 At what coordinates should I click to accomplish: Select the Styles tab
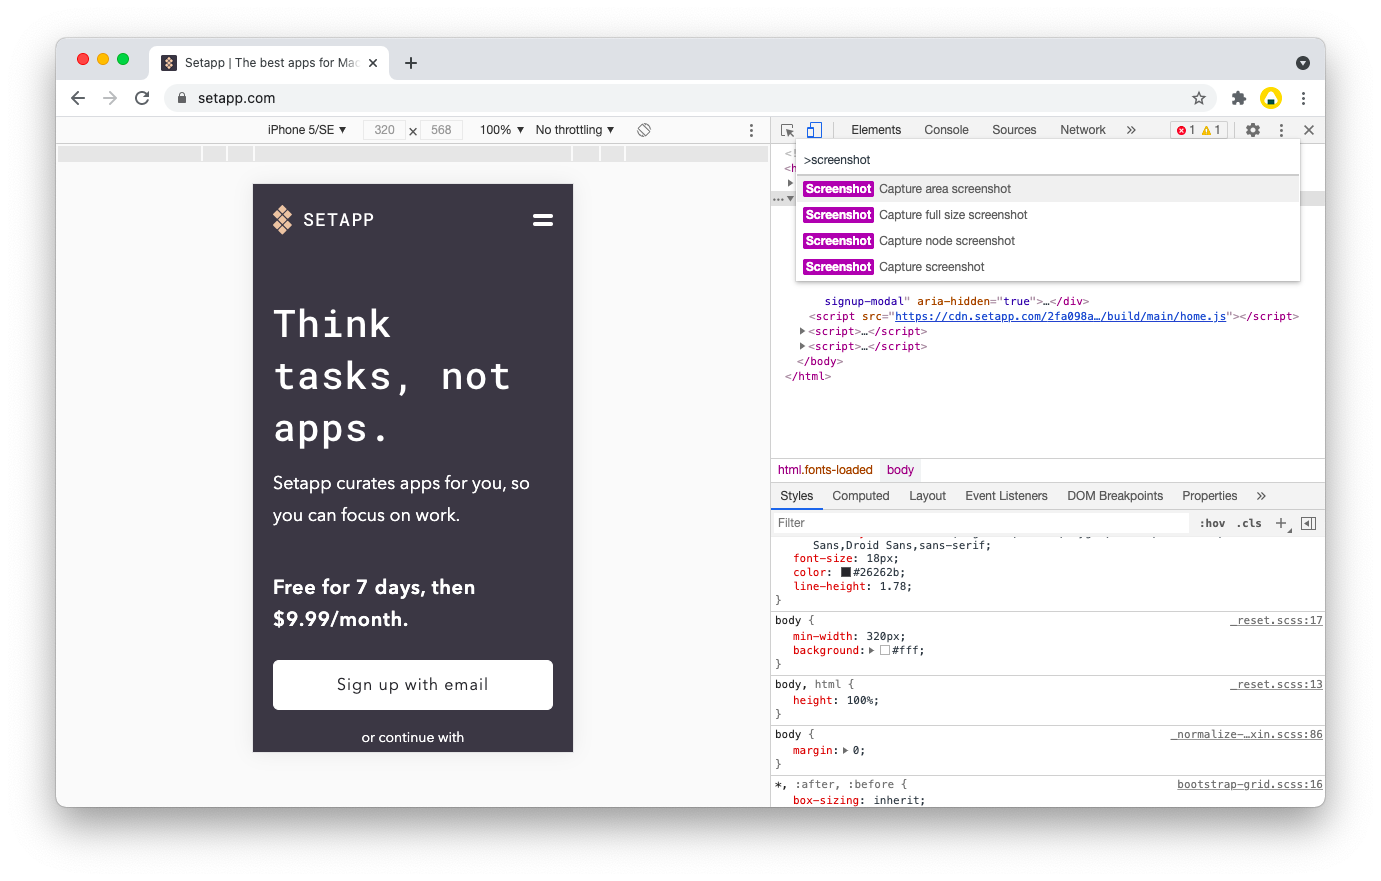[797, 496]
